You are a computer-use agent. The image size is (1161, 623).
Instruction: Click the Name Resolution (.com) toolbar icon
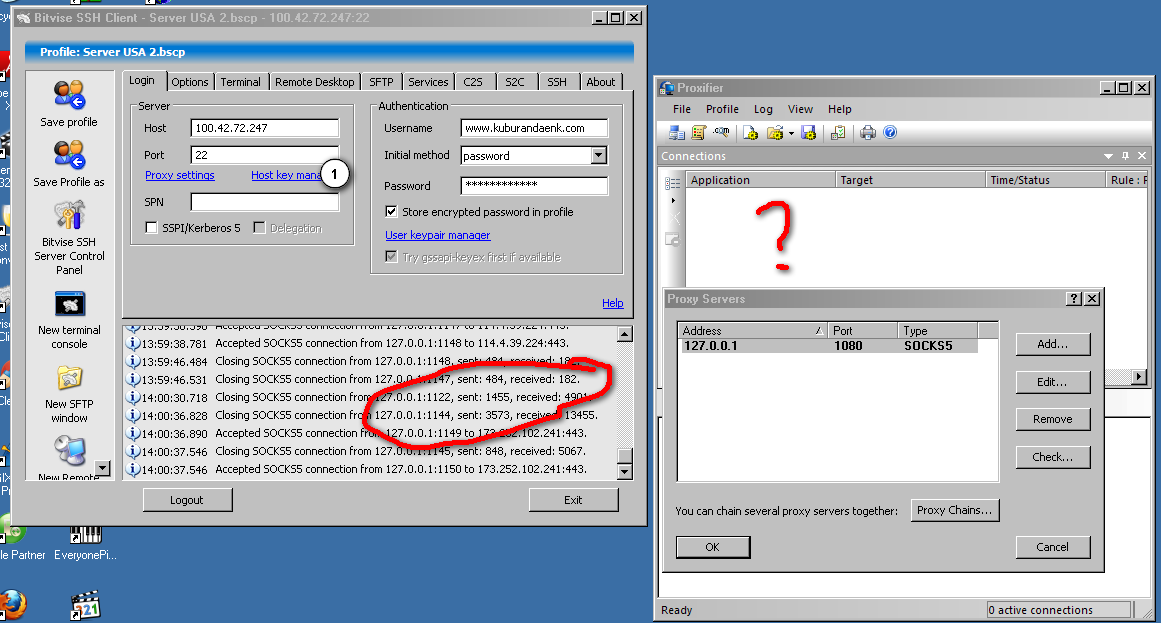coord(722,133)
